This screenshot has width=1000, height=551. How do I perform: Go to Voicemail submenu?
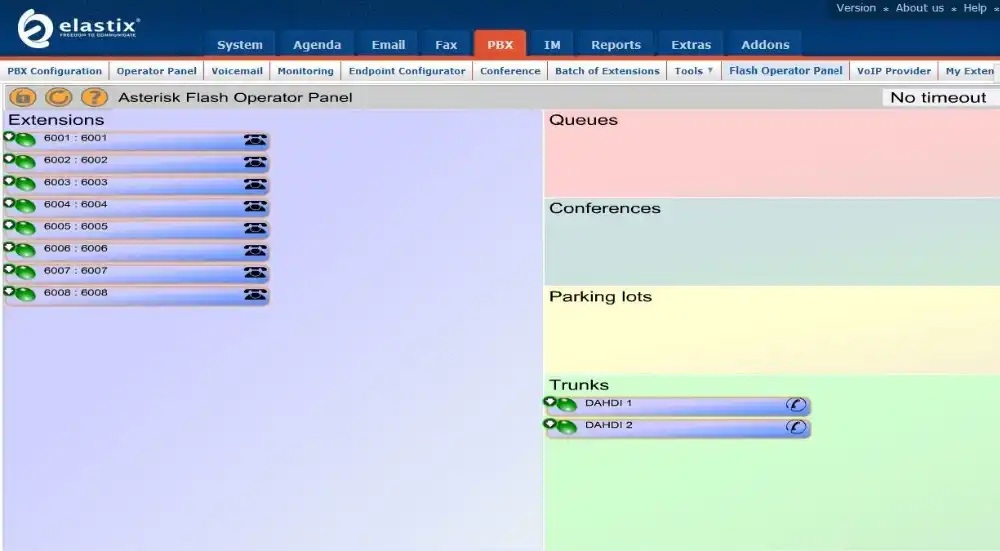click(x=237, y=71)
